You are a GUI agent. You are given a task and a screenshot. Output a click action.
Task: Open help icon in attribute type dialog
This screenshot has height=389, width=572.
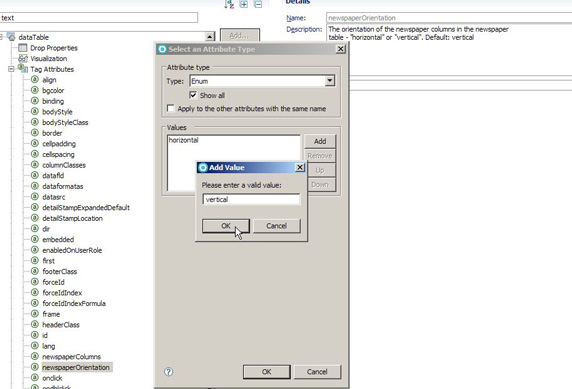click(x=169, y=371)
